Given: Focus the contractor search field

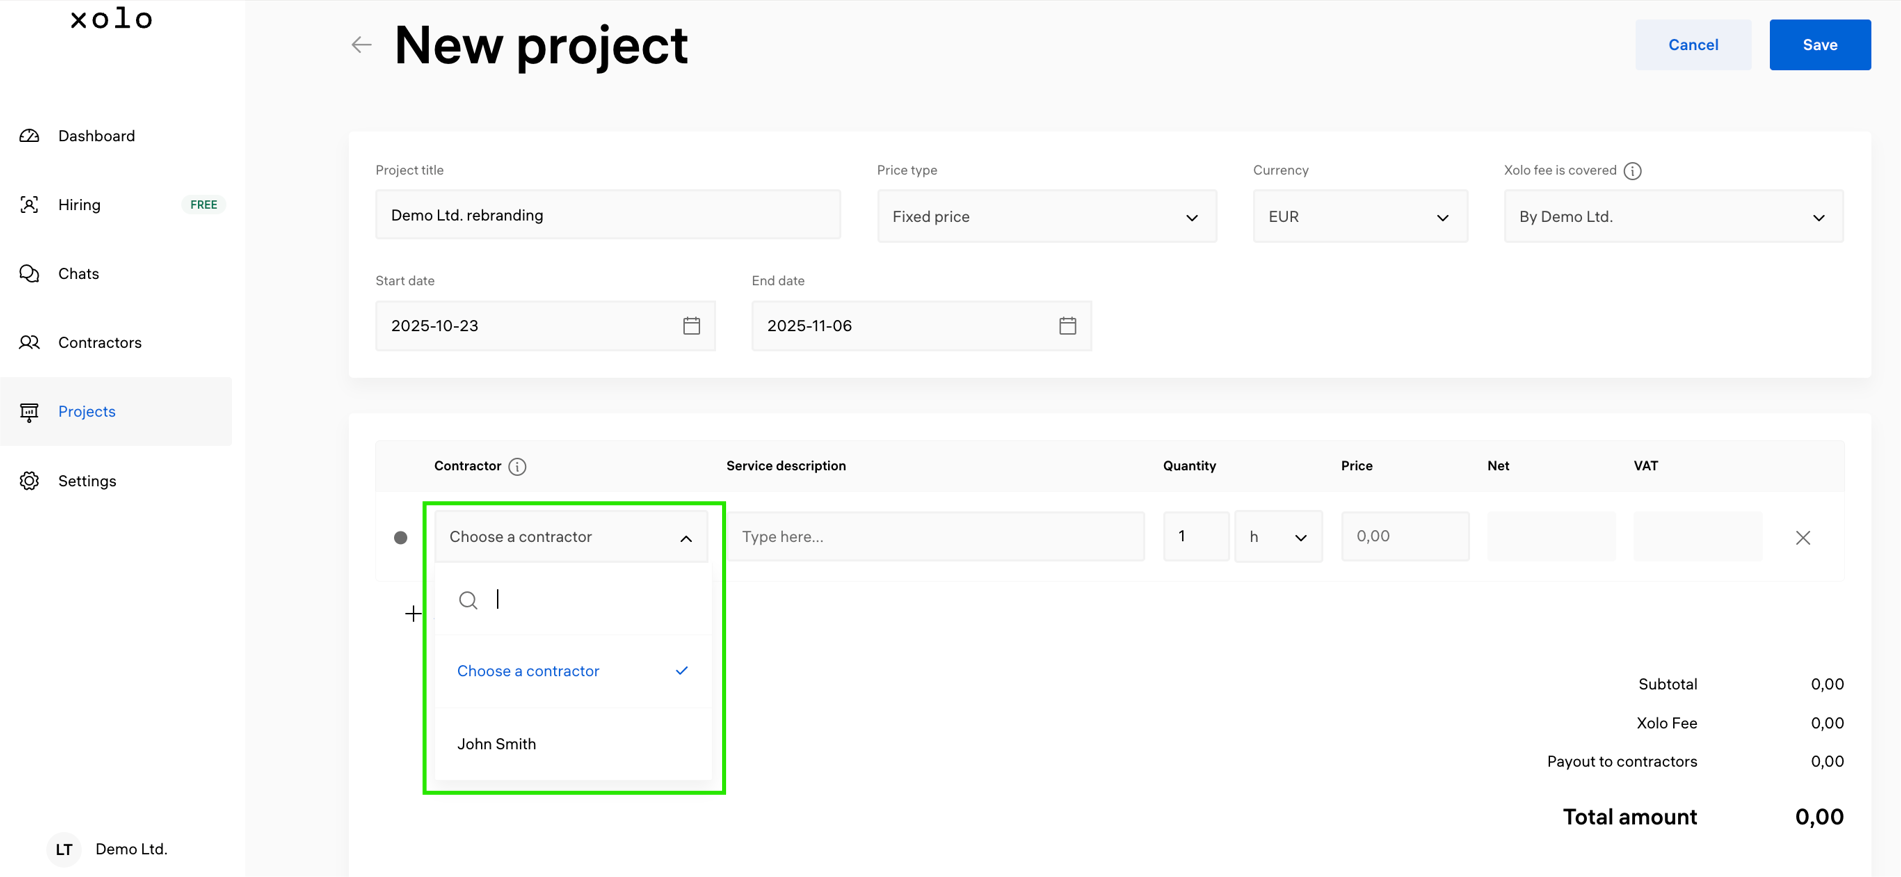Looking at the screenshot, I should (x=590, y=600).
